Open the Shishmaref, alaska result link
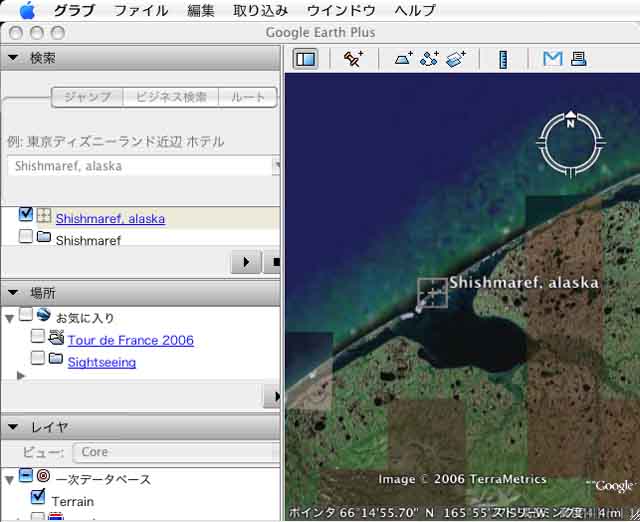The image size is (640, 522). click(x=110, y=219)
